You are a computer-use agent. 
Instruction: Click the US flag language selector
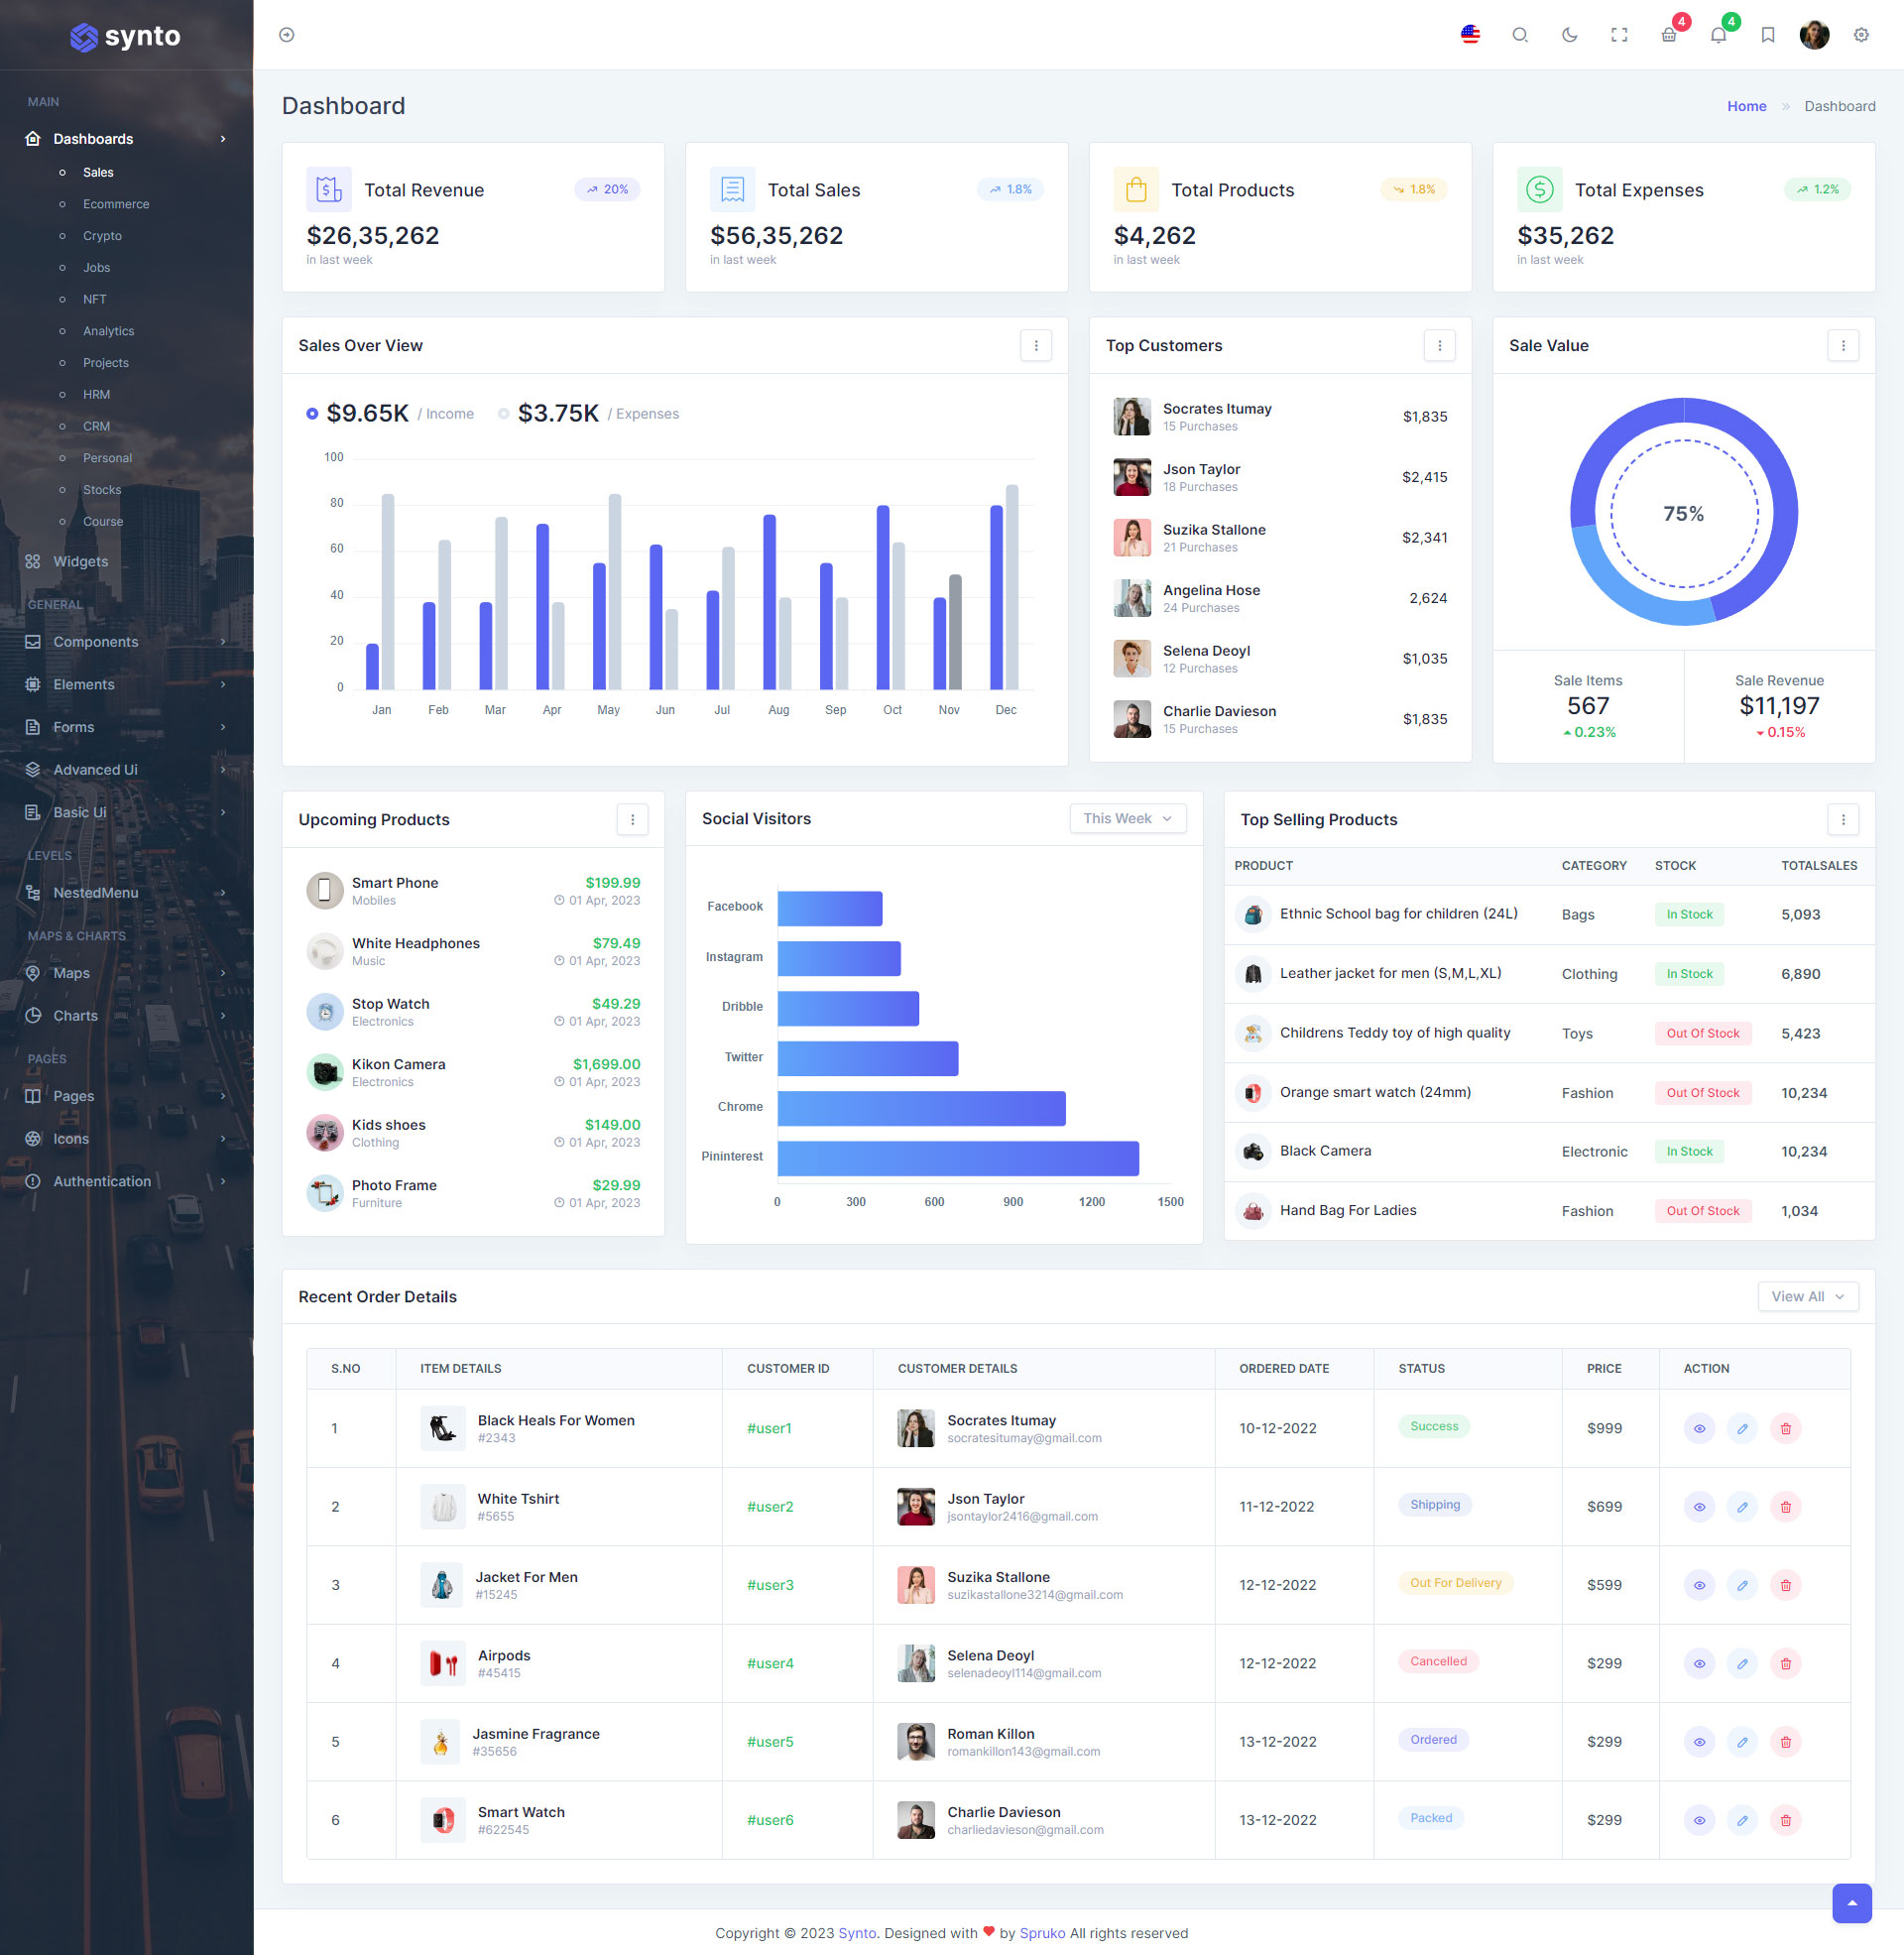[1469, 35]
